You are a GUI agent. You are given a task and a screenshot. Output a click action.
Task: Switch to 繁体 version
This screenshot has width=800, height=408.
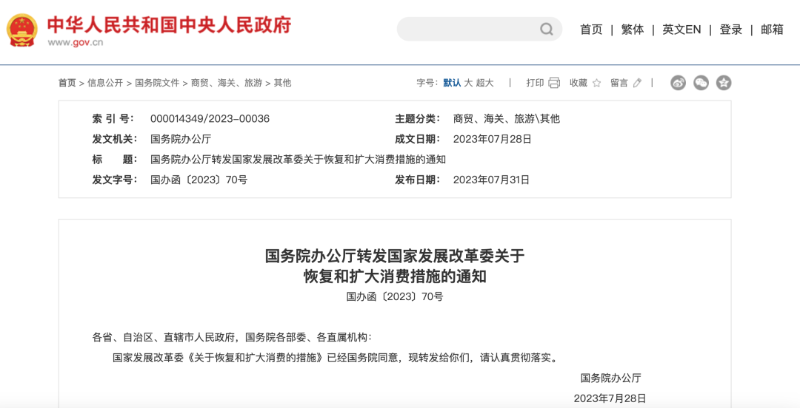[x=633, y=30]
